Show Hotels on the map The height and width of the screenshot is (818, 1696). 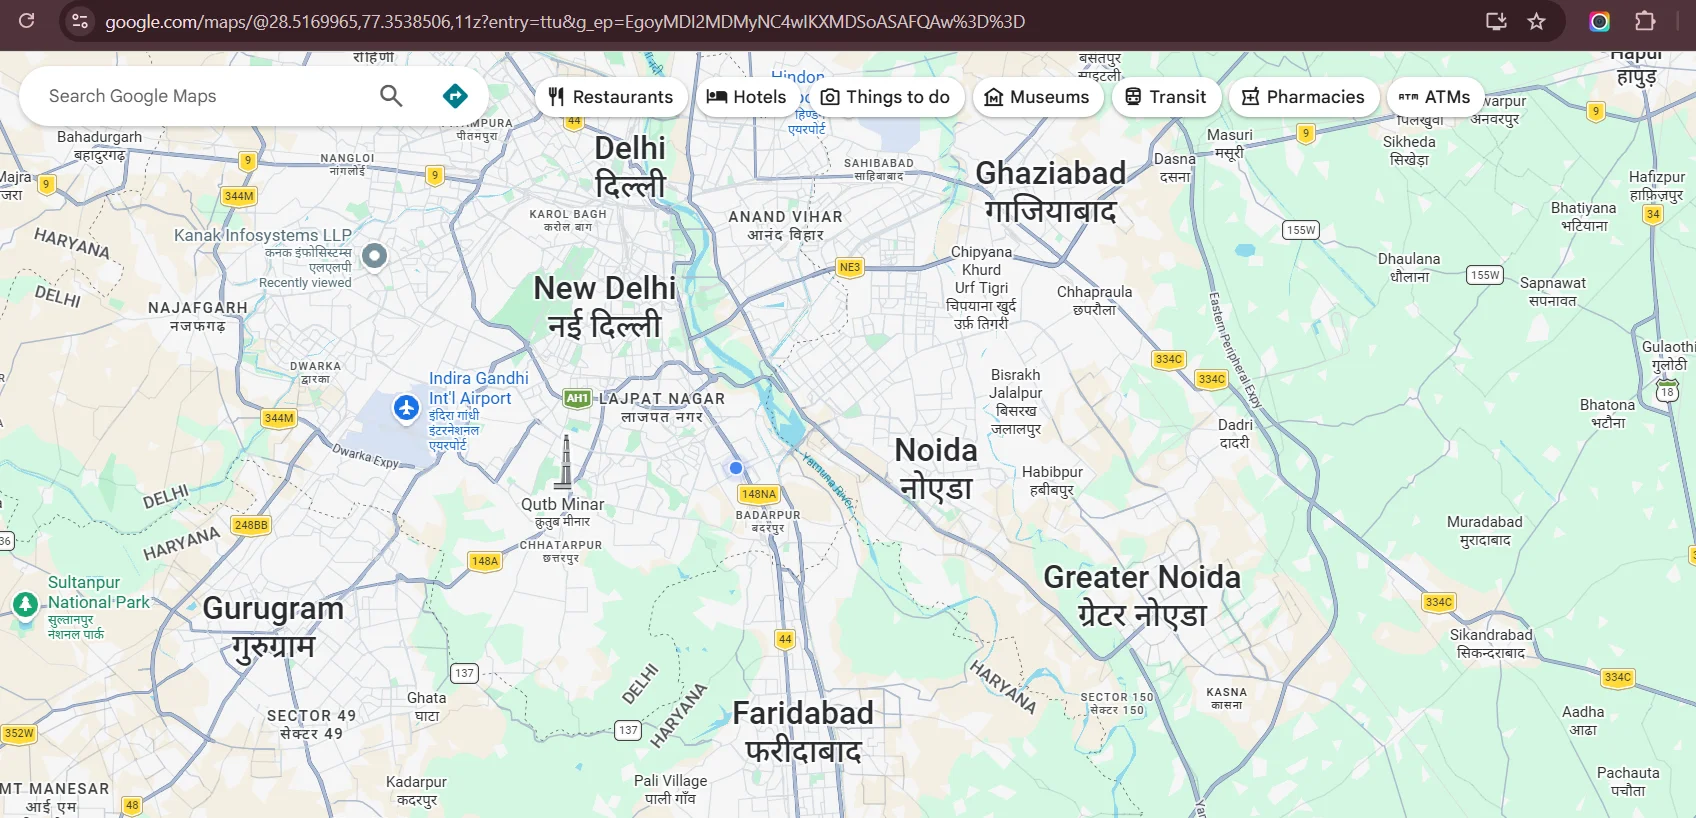[x=747, y=97]
